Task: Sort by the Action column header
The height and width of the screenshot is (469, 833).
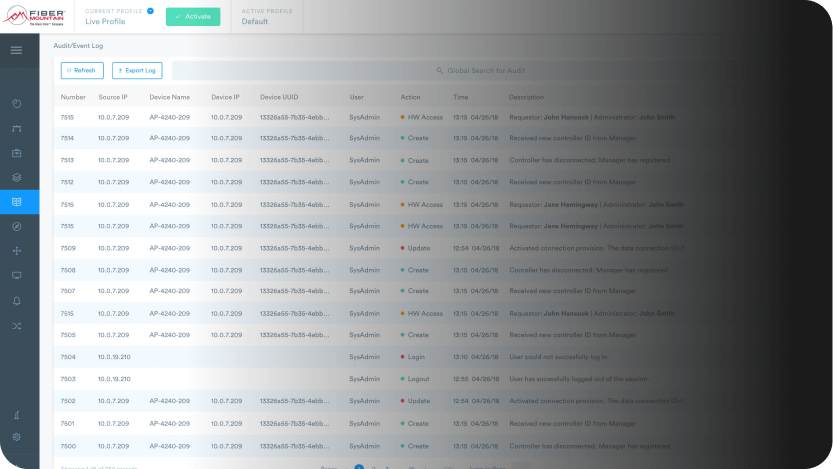Action: (410, 97)
